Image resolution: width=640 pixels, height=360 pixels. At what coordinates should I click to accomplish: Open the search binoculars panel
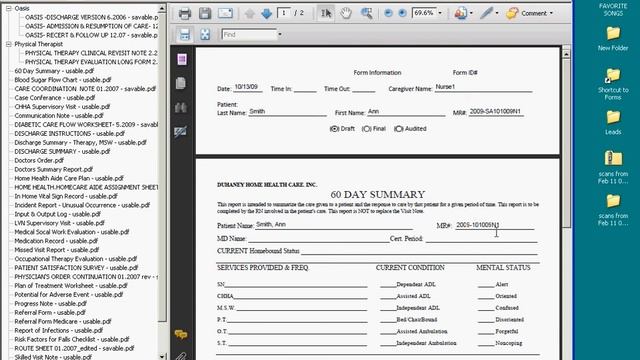[181, 107]
